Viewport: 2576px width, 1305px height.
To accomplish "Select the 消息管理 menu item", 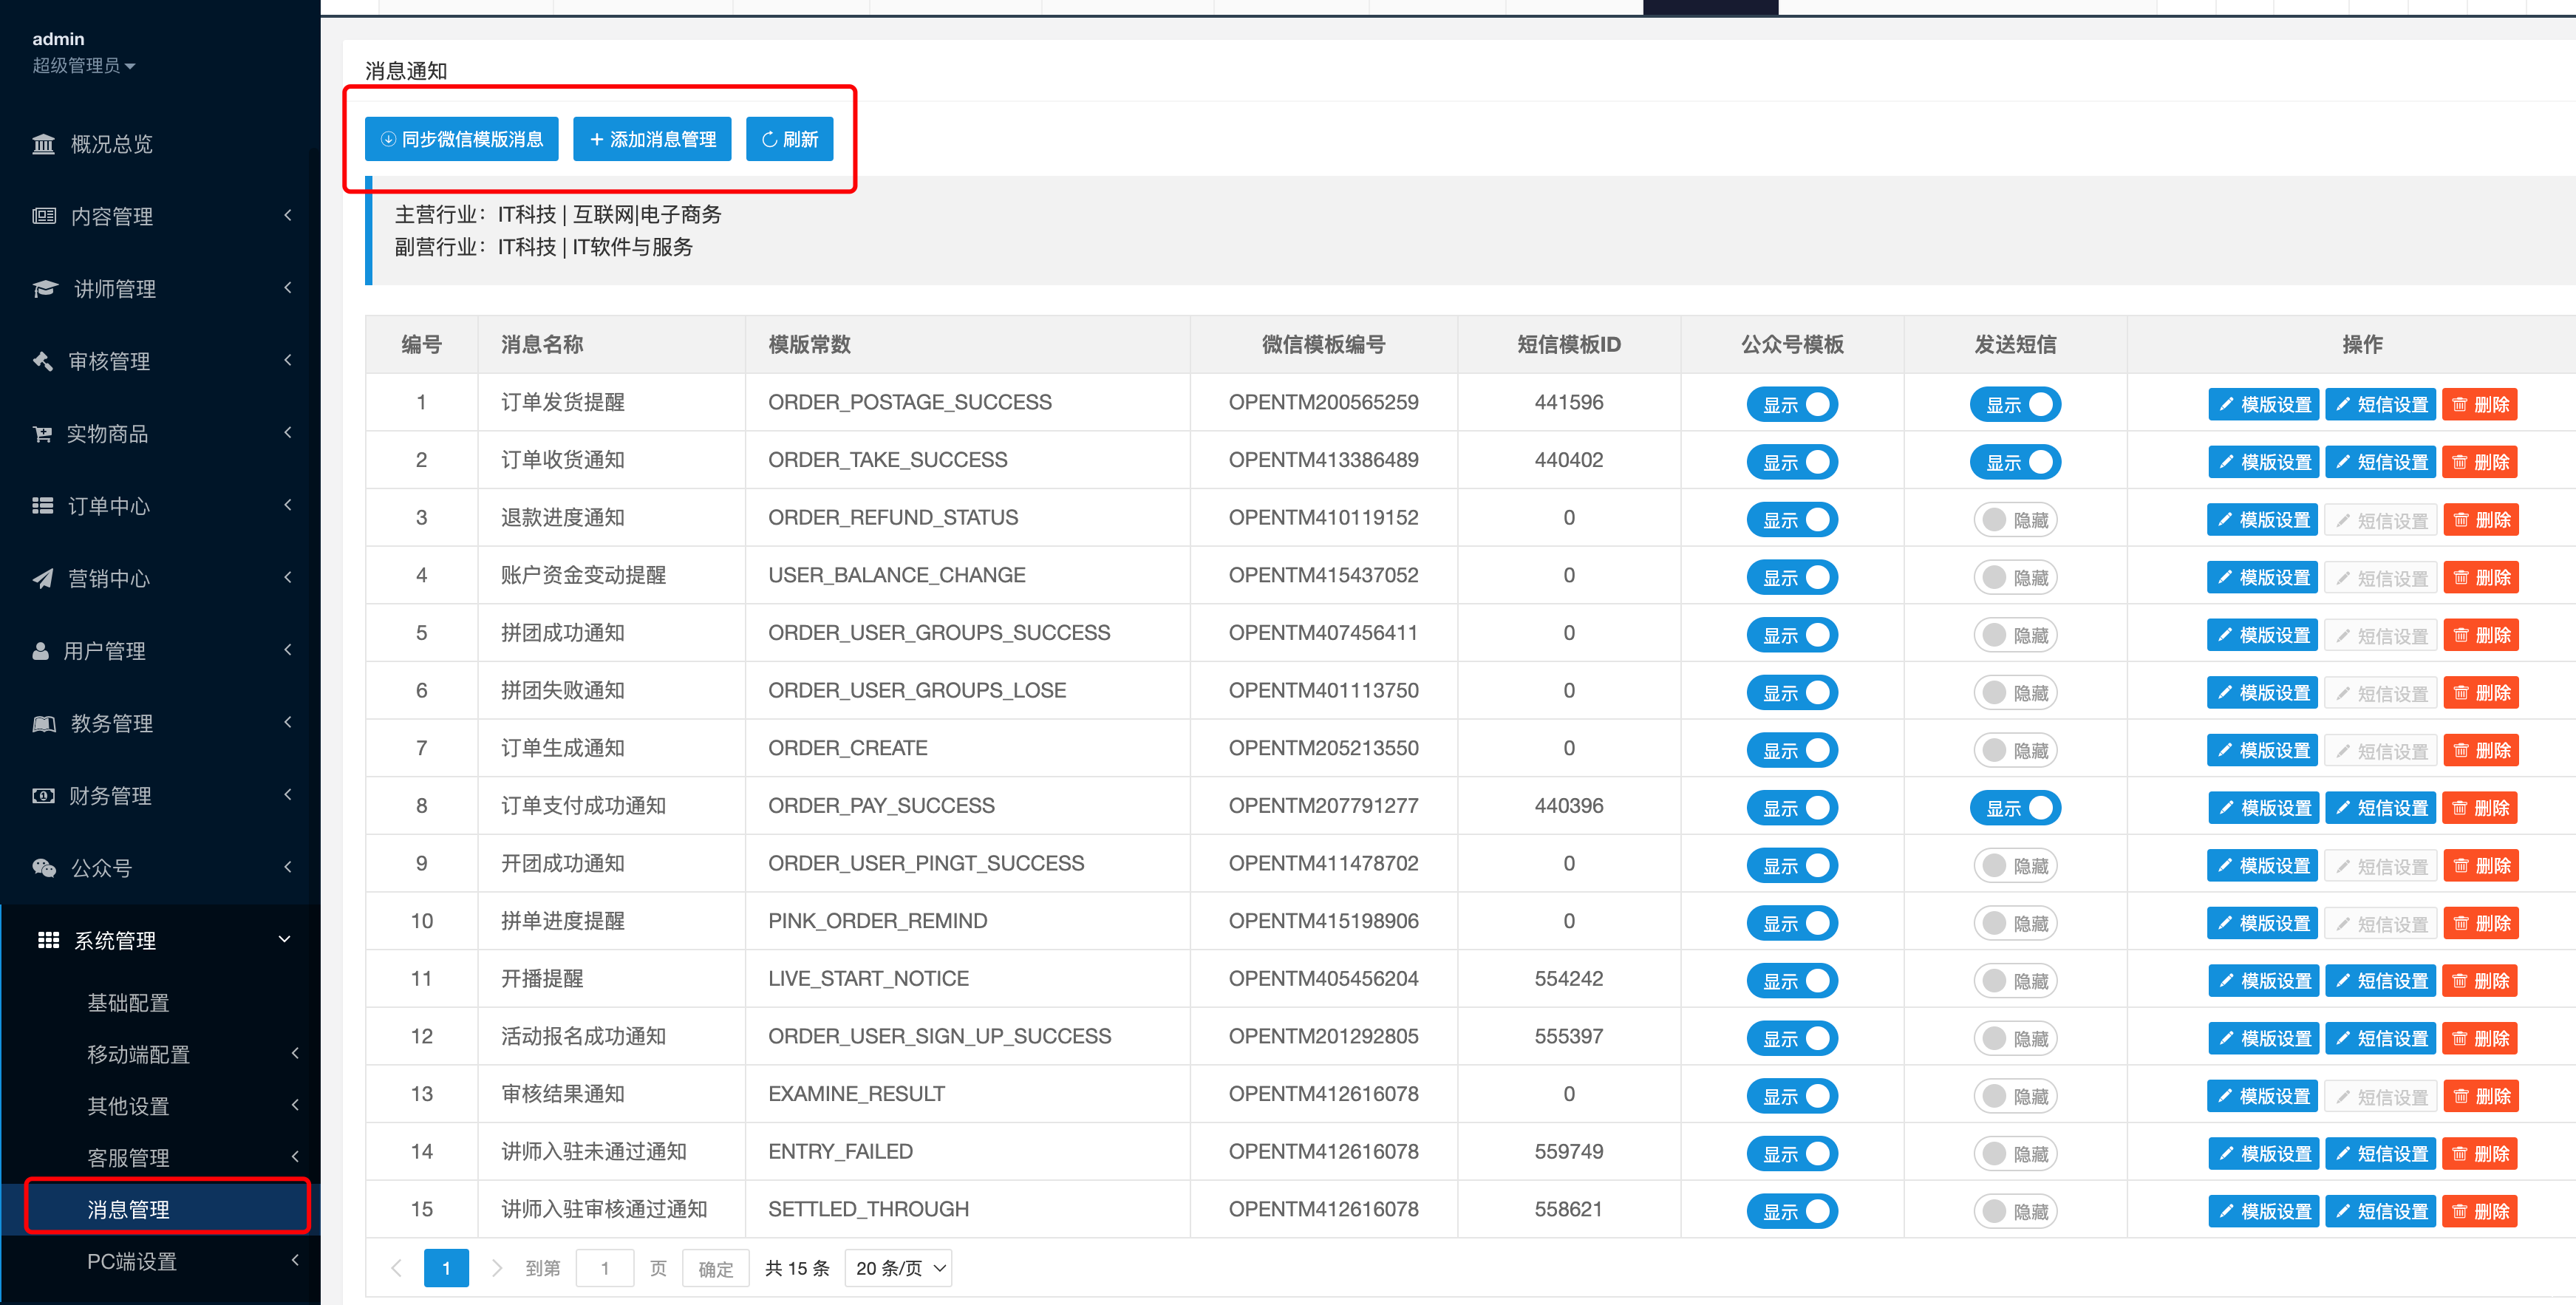I will tap(128, 1209).
